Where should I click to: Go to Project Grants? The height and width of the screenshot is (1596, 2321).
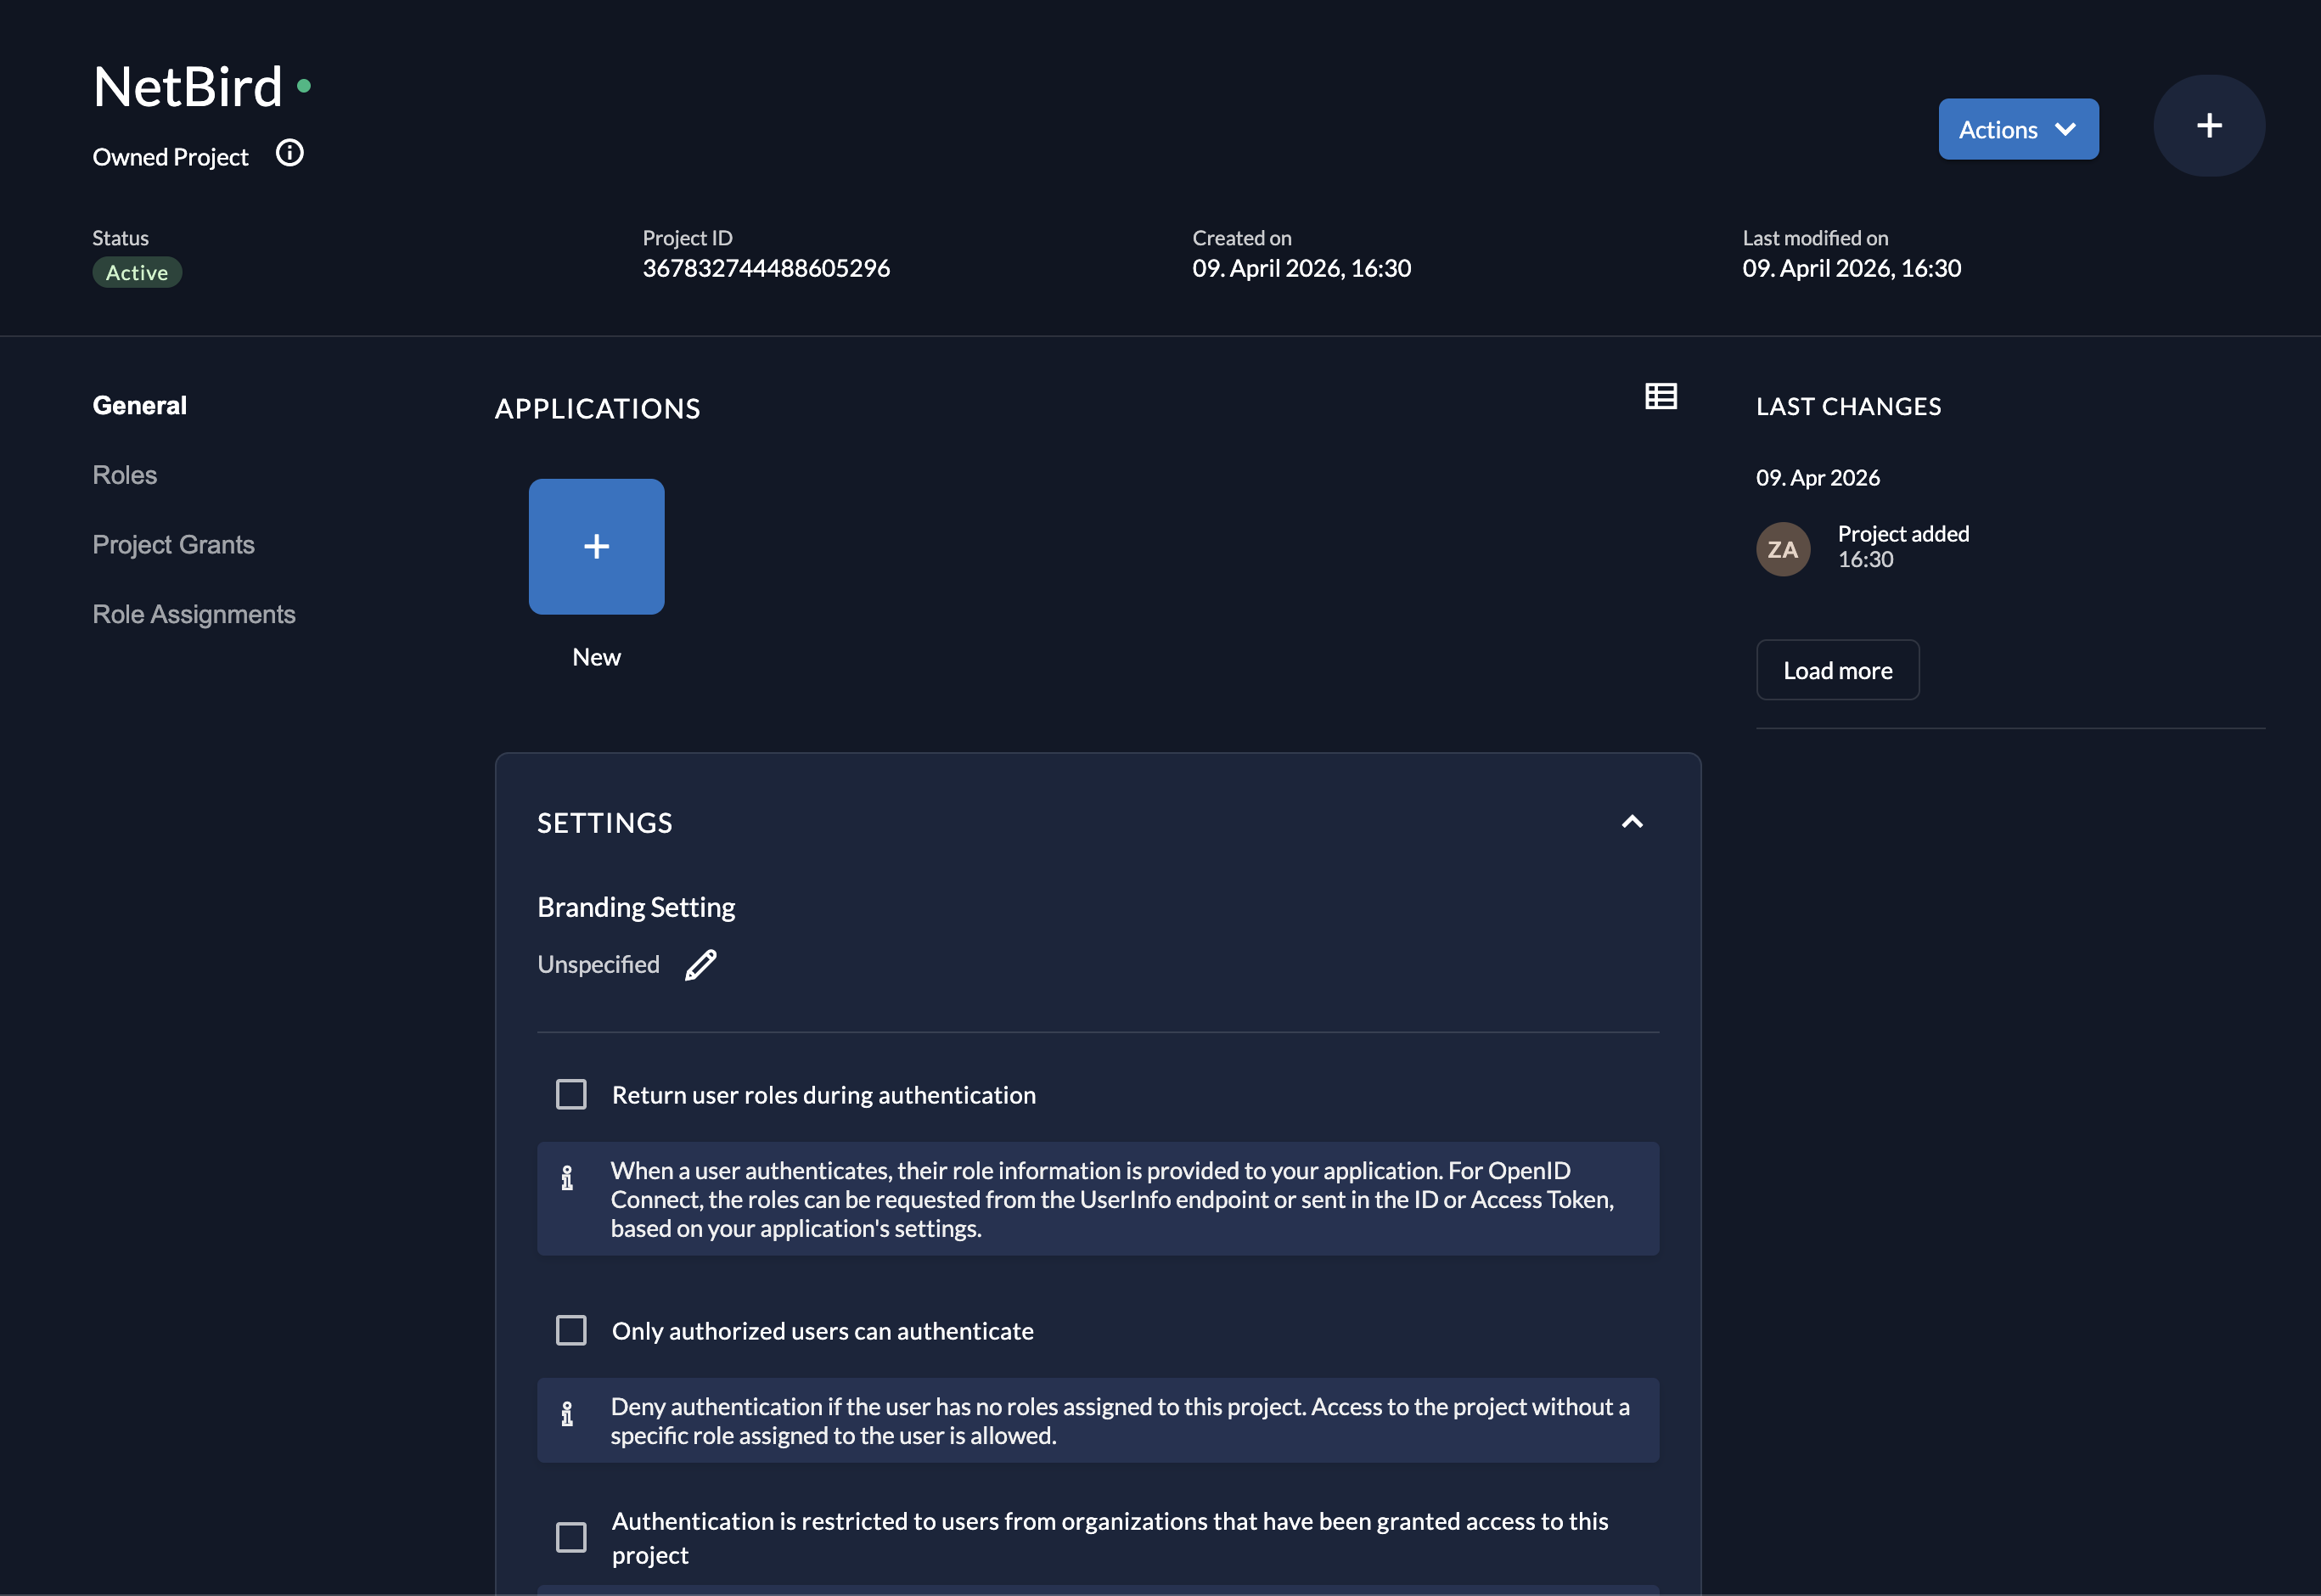[x=173, y=545]
